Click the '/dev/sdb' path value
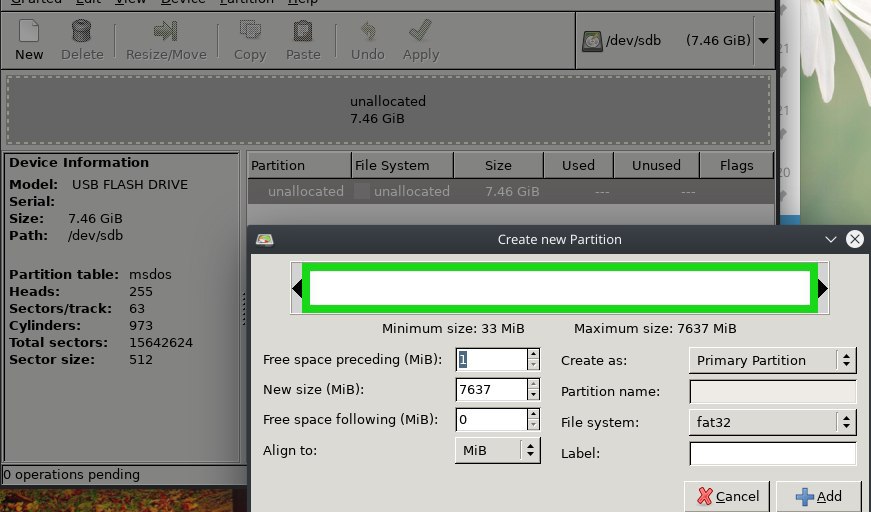 pyautogui.click(x=95, y=235)
